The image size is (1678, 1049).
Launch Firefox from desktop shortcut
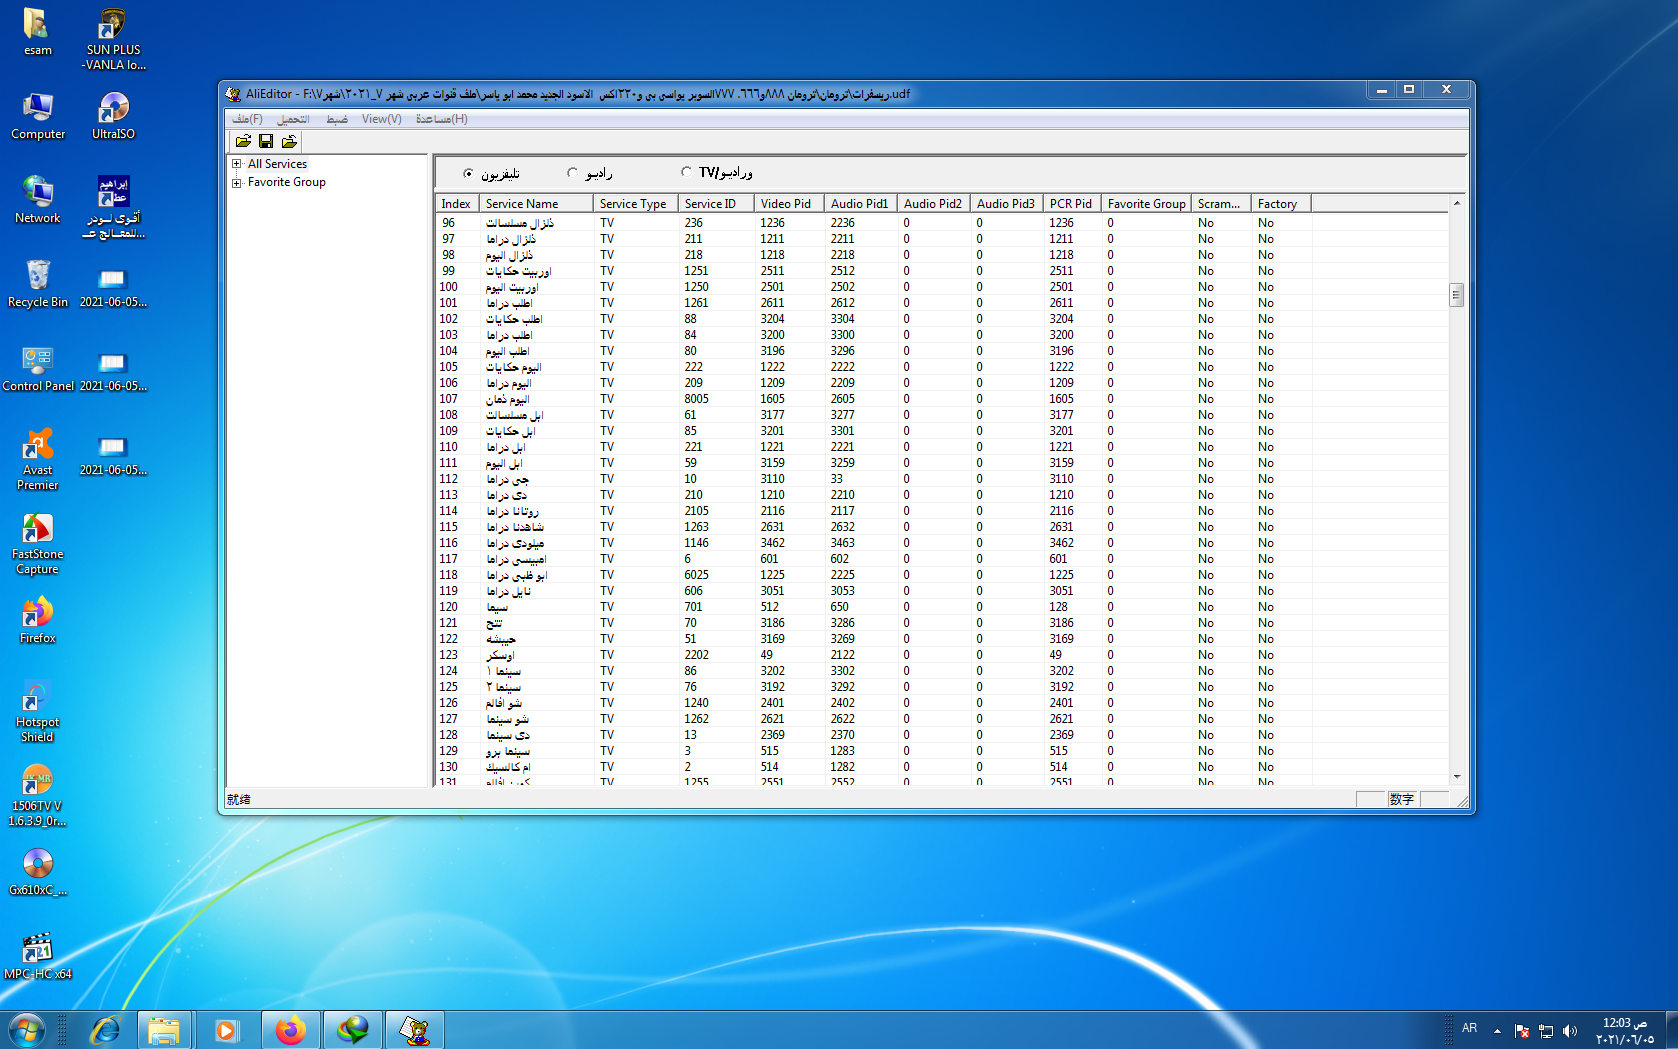pos(38,619)
